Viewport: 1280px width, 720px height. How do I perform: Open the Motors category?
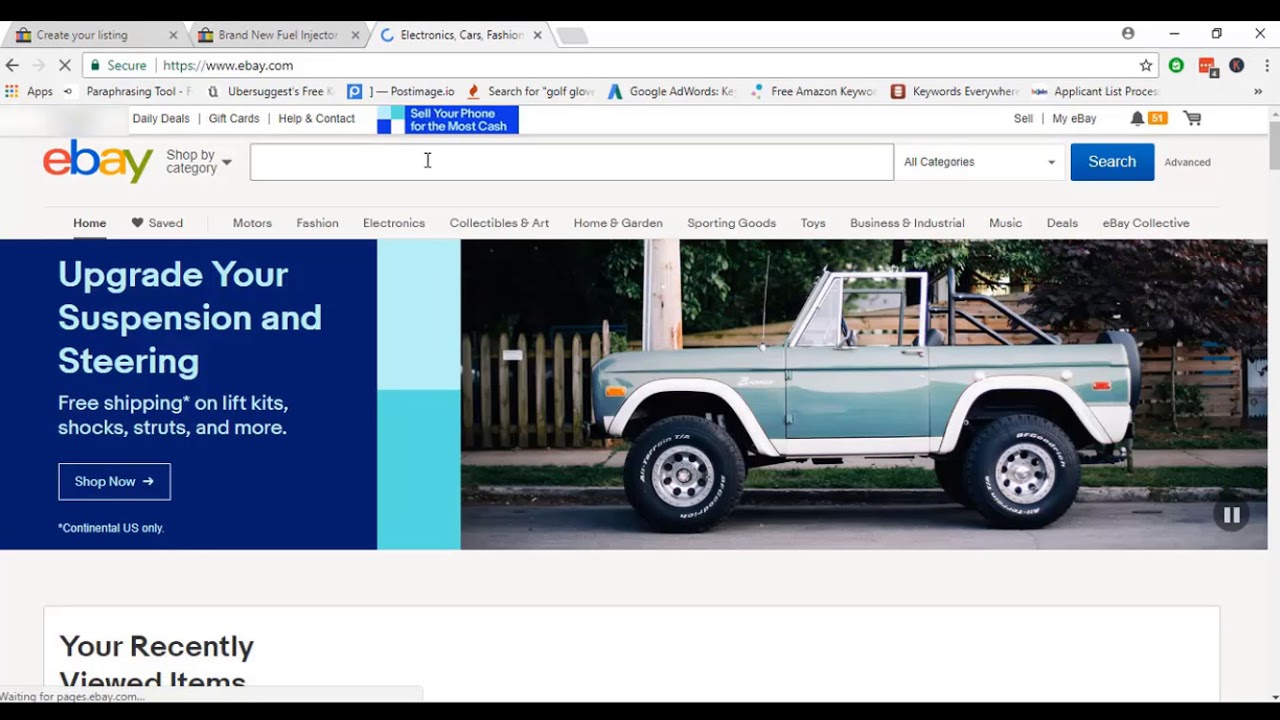tap(252, 223)
